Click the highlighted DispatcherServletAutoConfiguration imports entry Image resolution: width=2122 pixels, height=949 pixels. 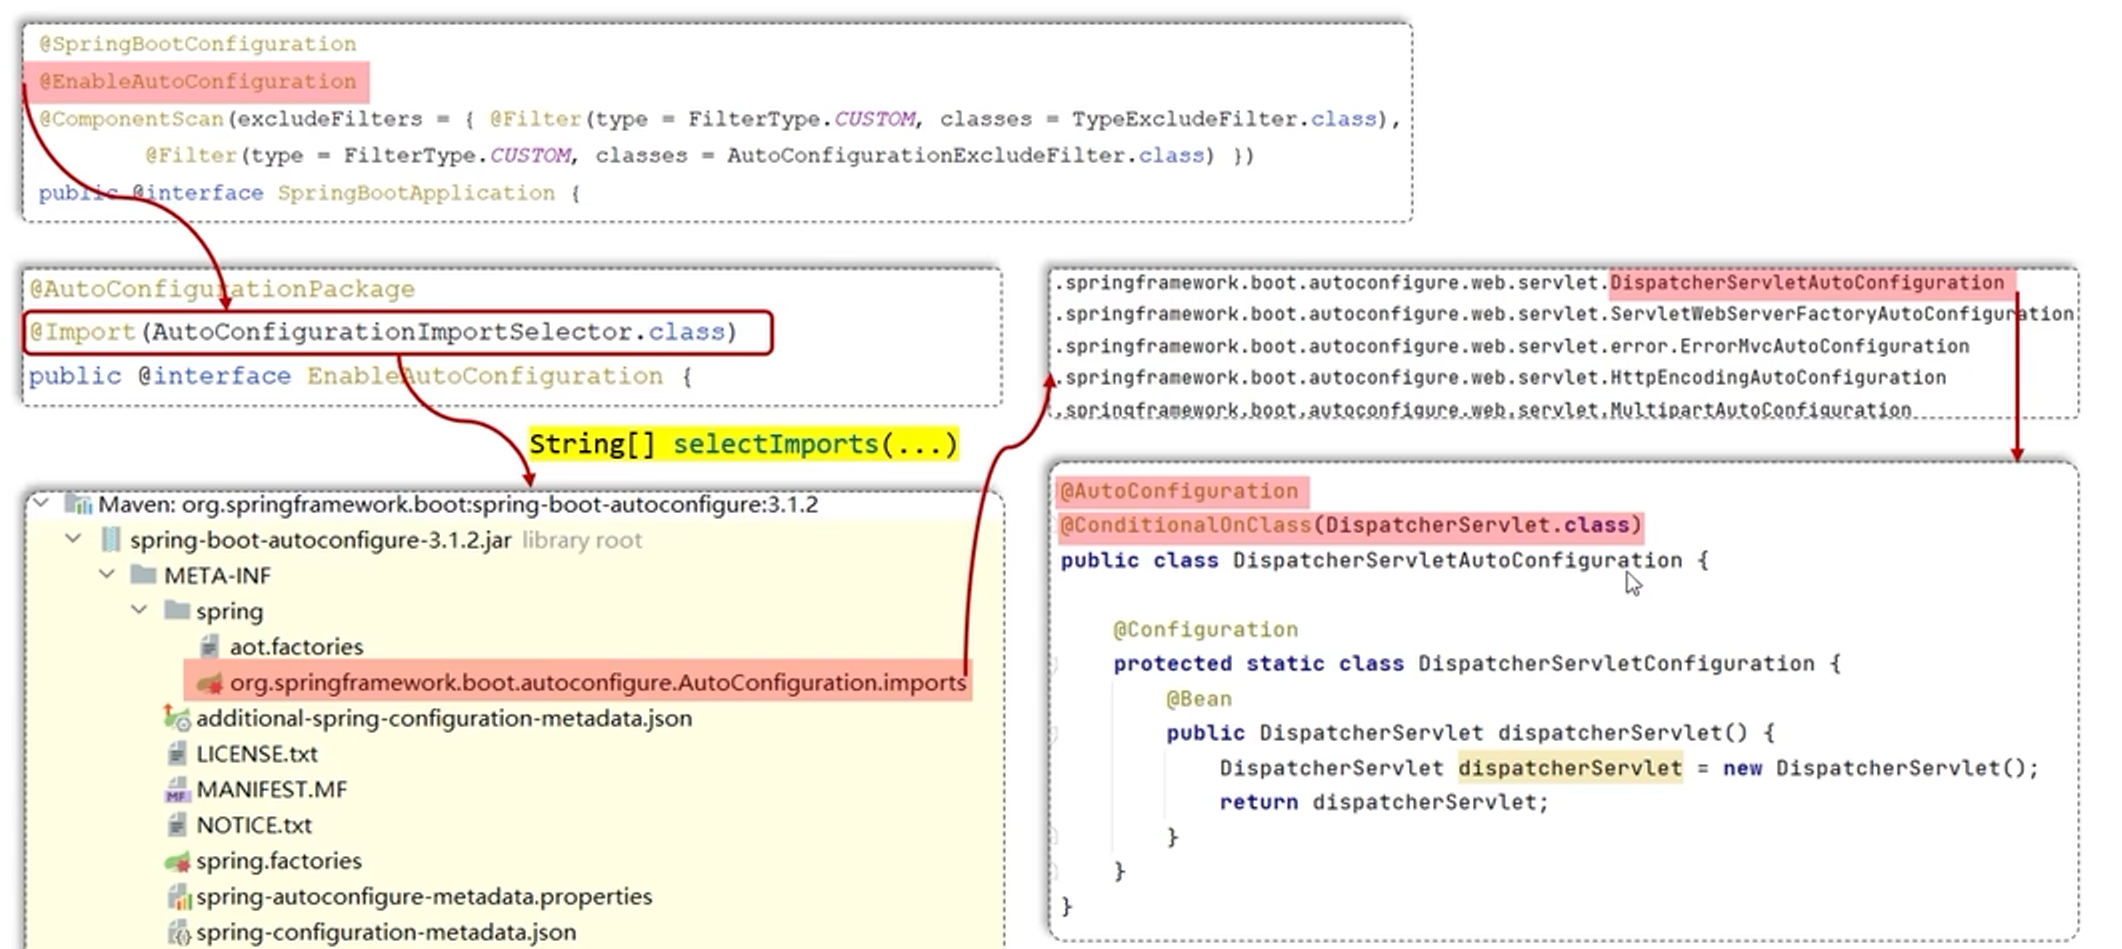click(1807, 283)
